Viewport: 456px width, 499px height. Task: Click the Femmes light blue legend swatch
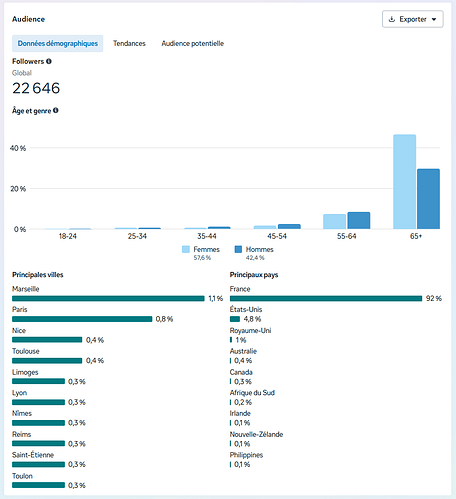pos(186,249)
